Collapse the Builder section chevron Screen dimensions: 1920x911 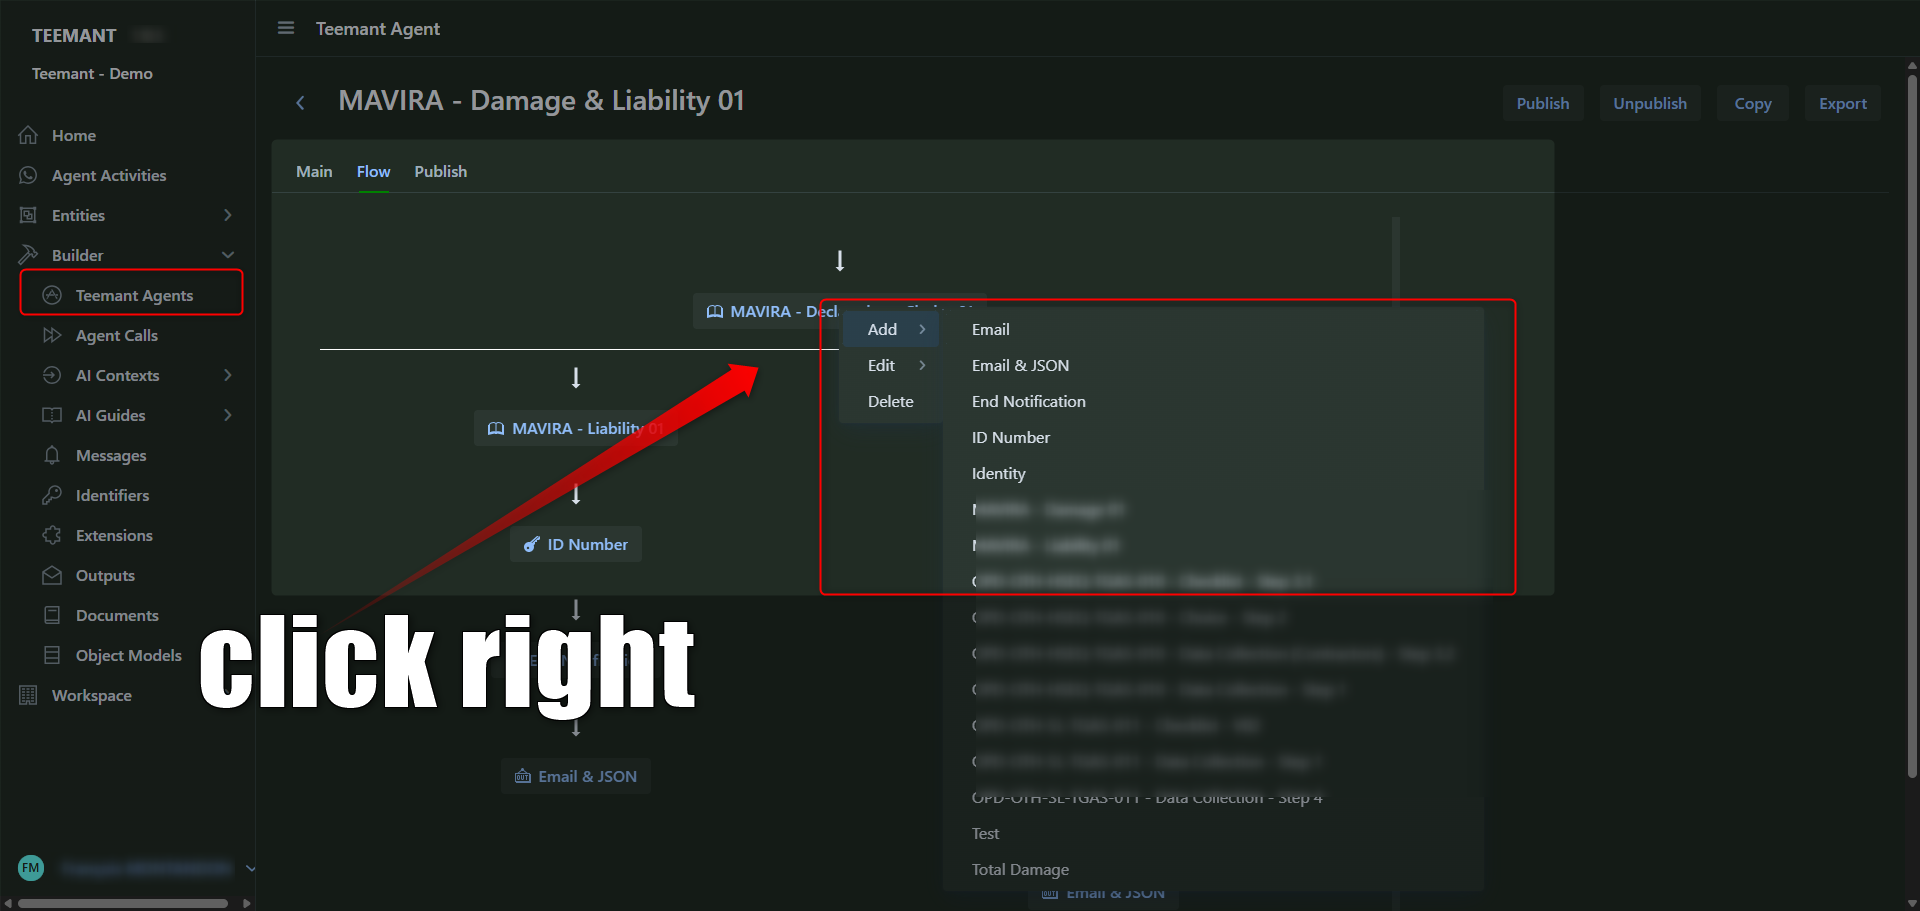pyautogui.click(x=228, y=255)
